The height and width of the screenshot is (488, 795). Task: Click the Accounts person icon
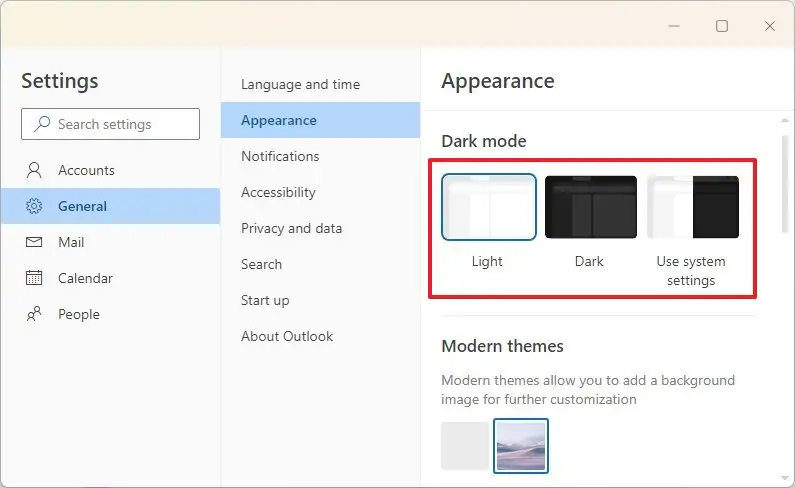tap(35, 170)
